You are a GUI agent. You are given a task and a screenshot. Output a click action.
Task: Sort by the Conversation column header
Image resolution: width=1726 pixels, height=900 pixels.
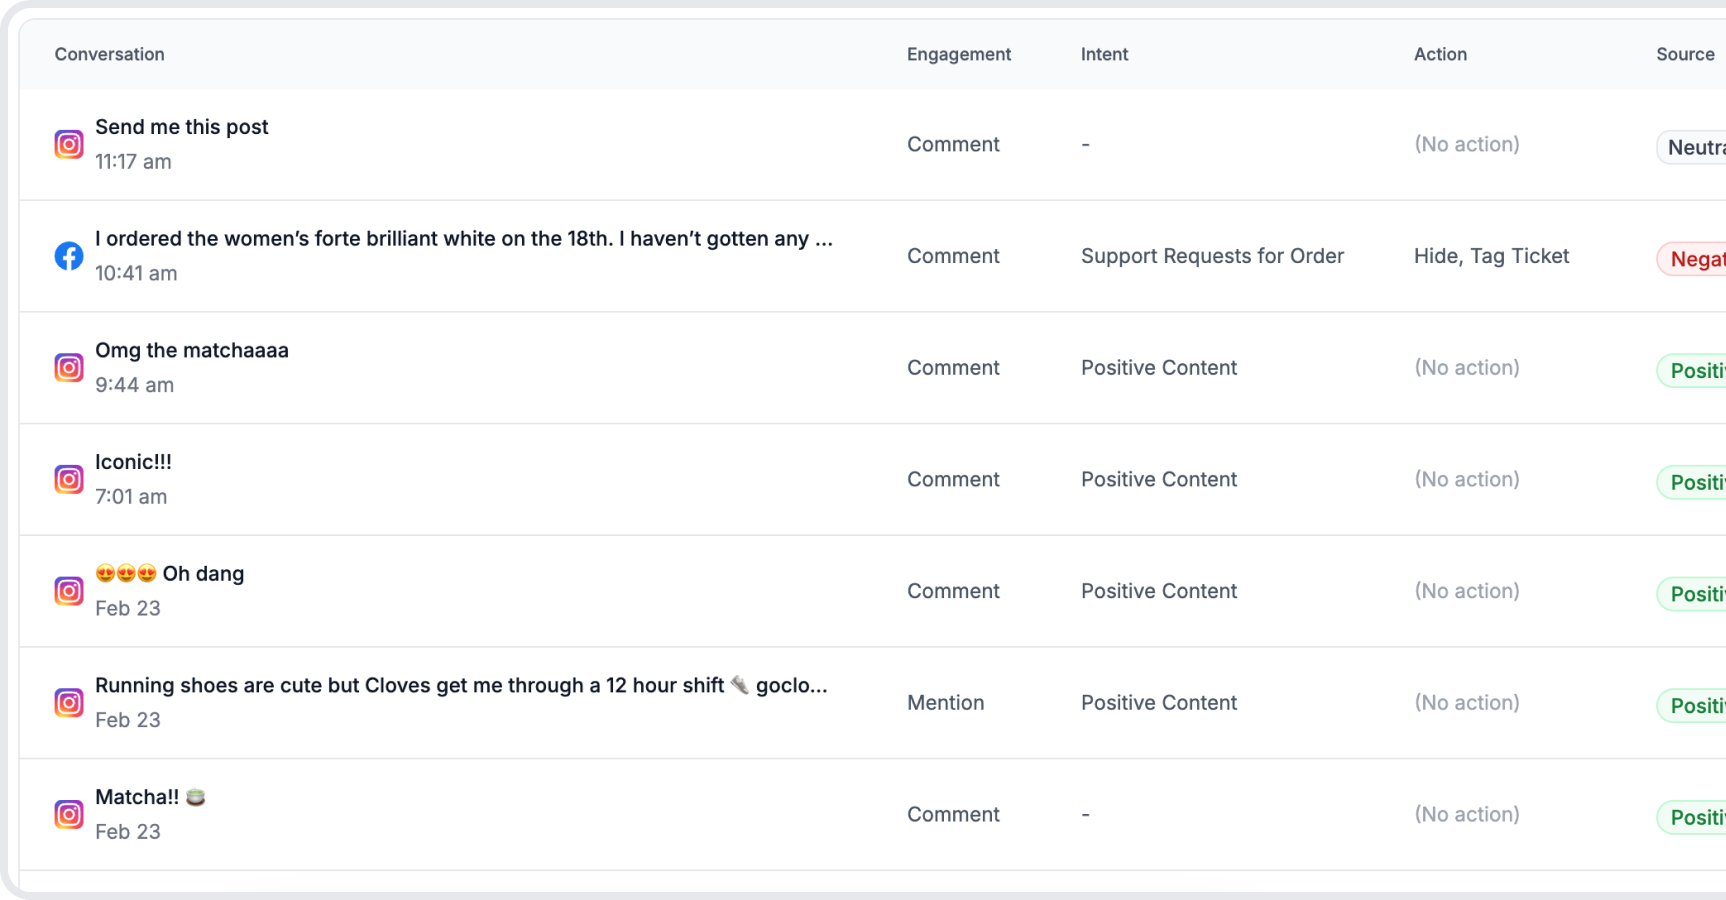[x=109, y=54]
